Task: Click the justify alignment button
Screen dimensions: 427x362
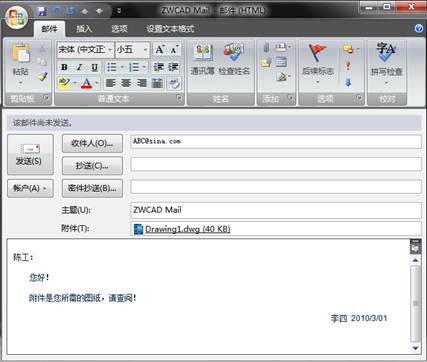Action: (x=157, y=83)
